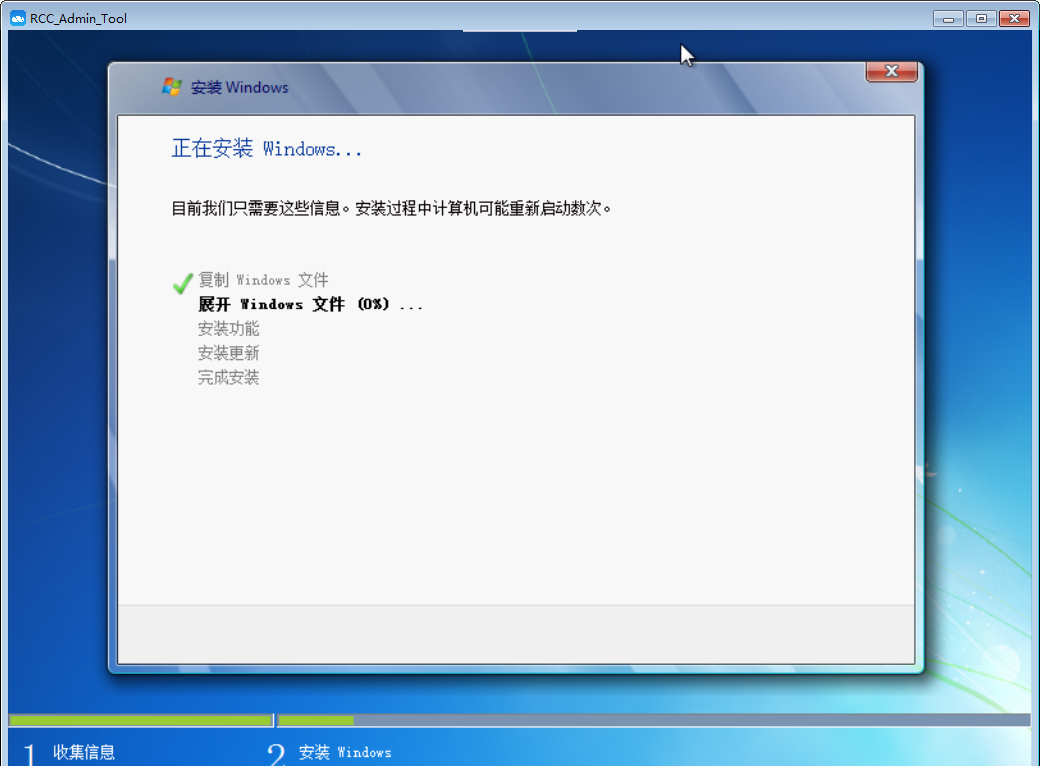Close the RCC_Admin_Tool window
The image size is (1040, 766).
coord(1014,19)
